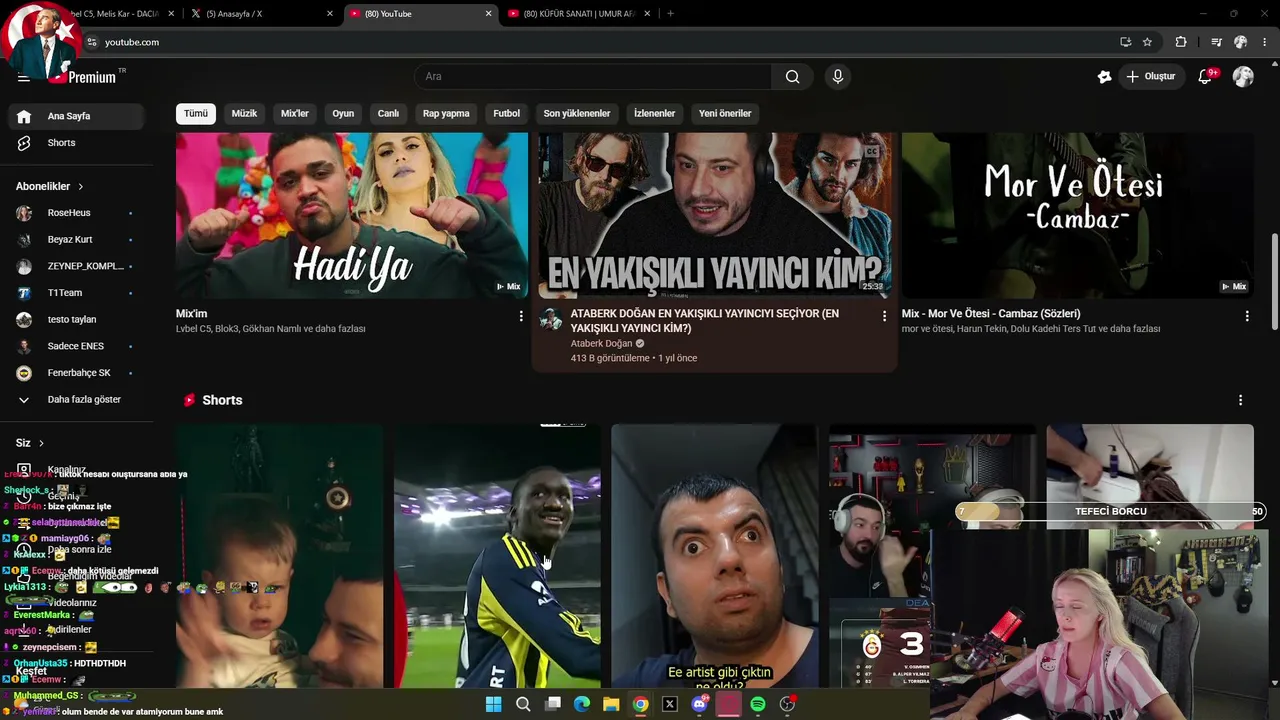The image size is (1280, 720).
Task: Open the YouTube account avatar menu
Action: click(x=1243, y=77)
